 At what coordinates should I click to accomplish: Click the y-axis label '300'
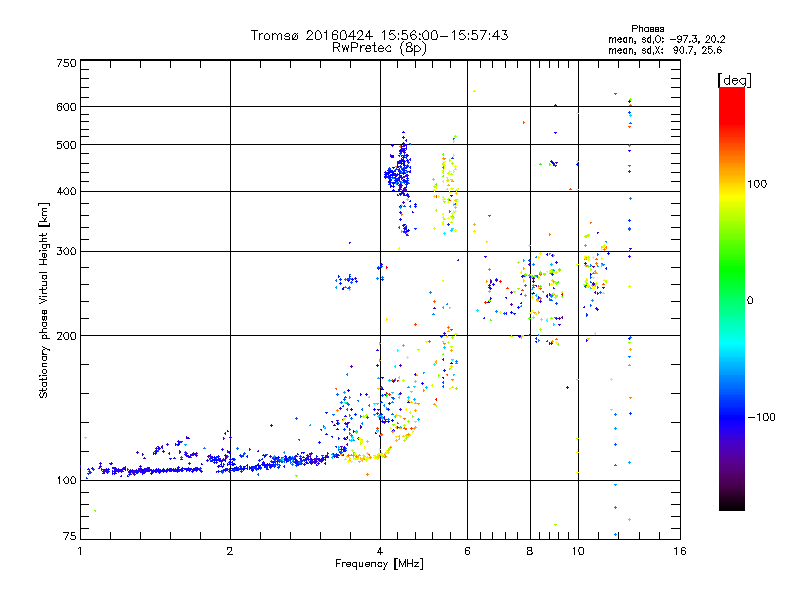point(66,252)
